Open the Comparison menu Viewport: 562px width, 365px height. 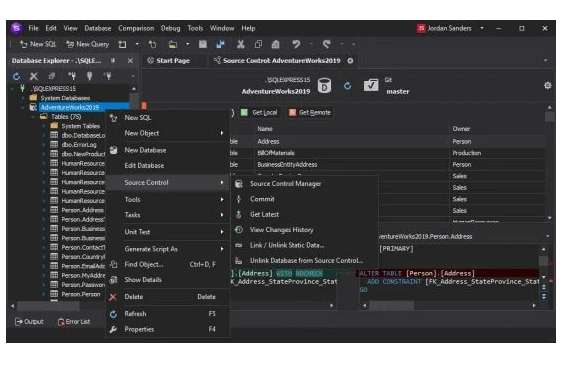pyautogui.click(x=136, y=28)
